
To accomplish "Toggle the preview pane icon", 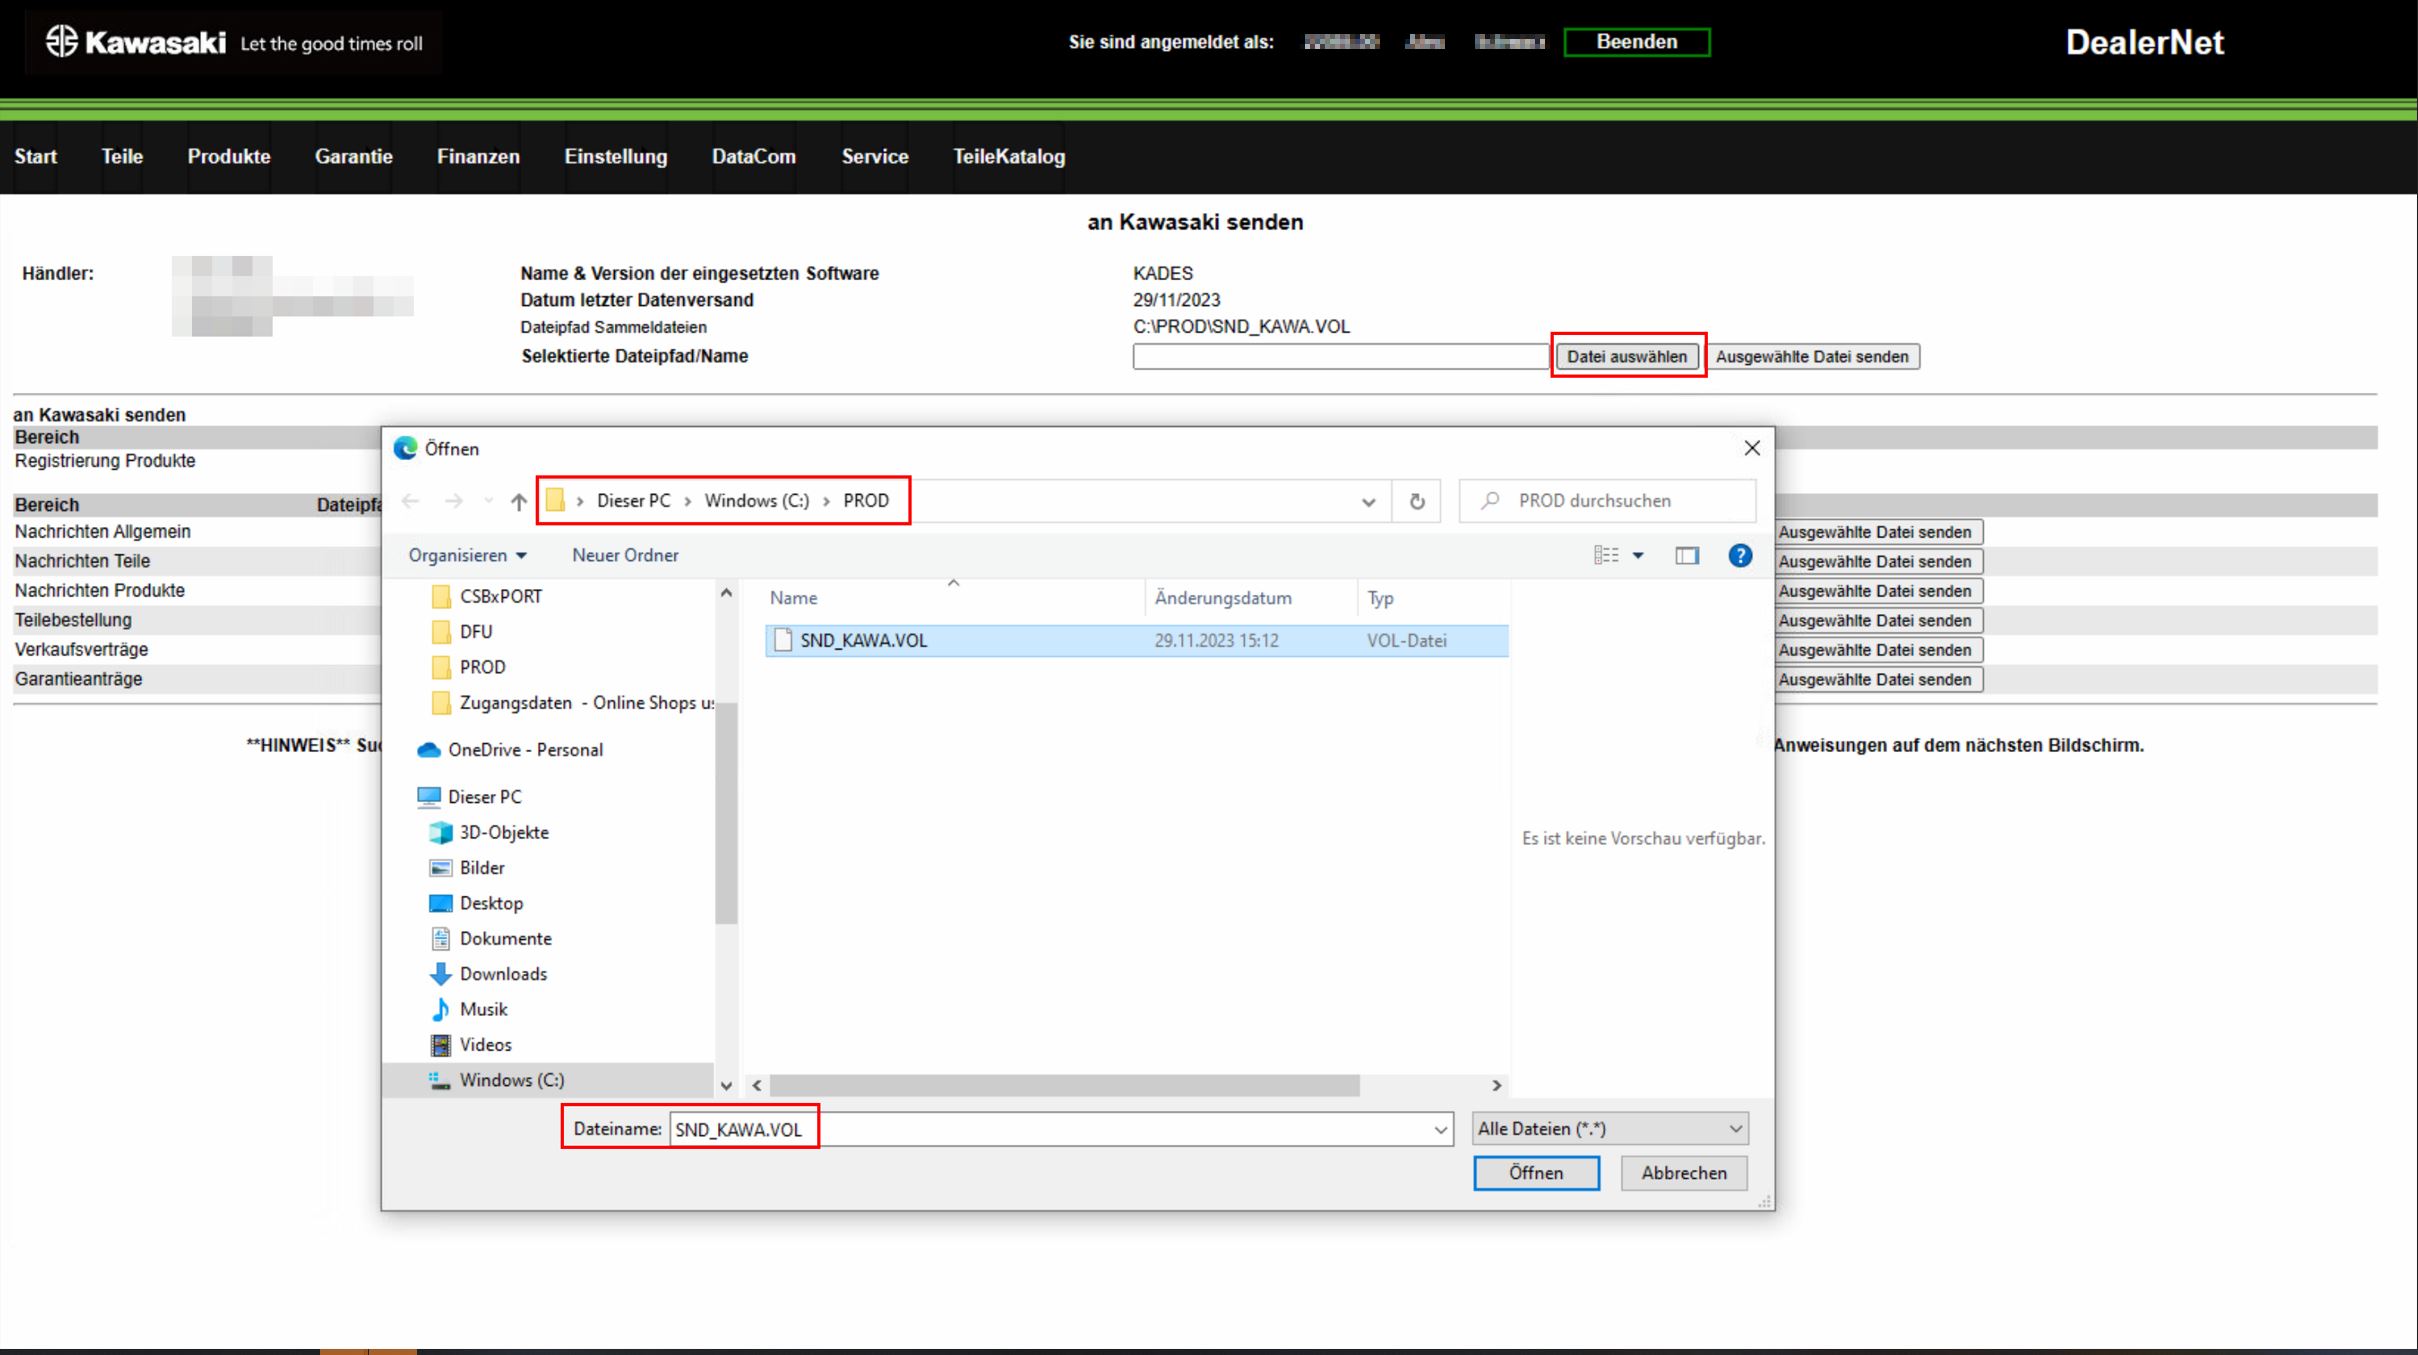I will point(1686,555).
